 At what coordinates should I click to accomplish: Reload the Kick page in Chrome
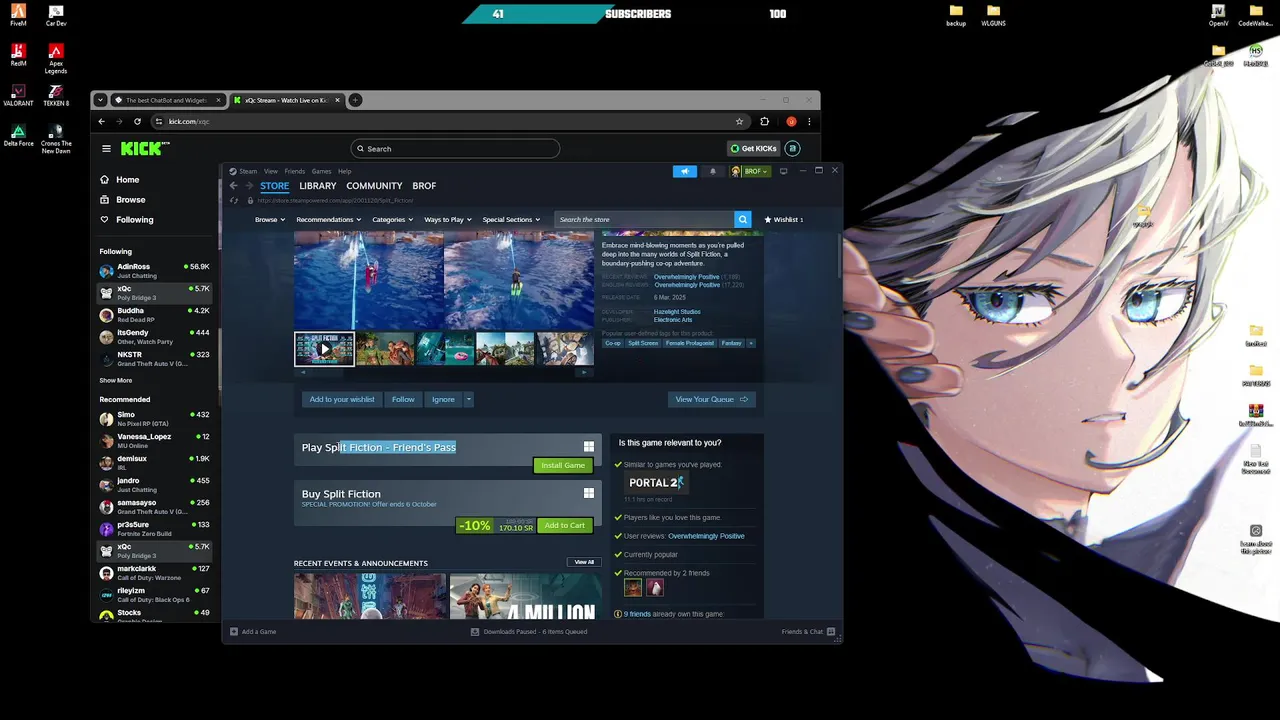click(138, 121)
